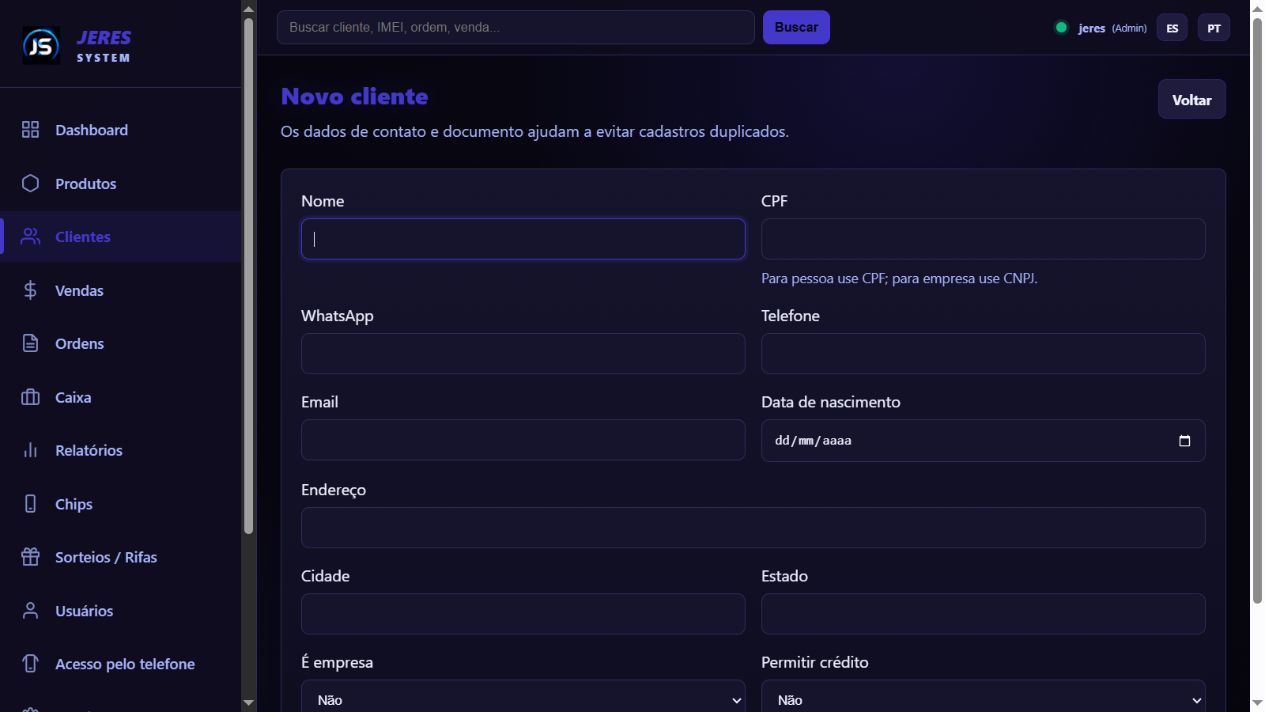The image size is (1265, 712).
Task: Click the '(Admin)' role label
Action: (1129, 28)
